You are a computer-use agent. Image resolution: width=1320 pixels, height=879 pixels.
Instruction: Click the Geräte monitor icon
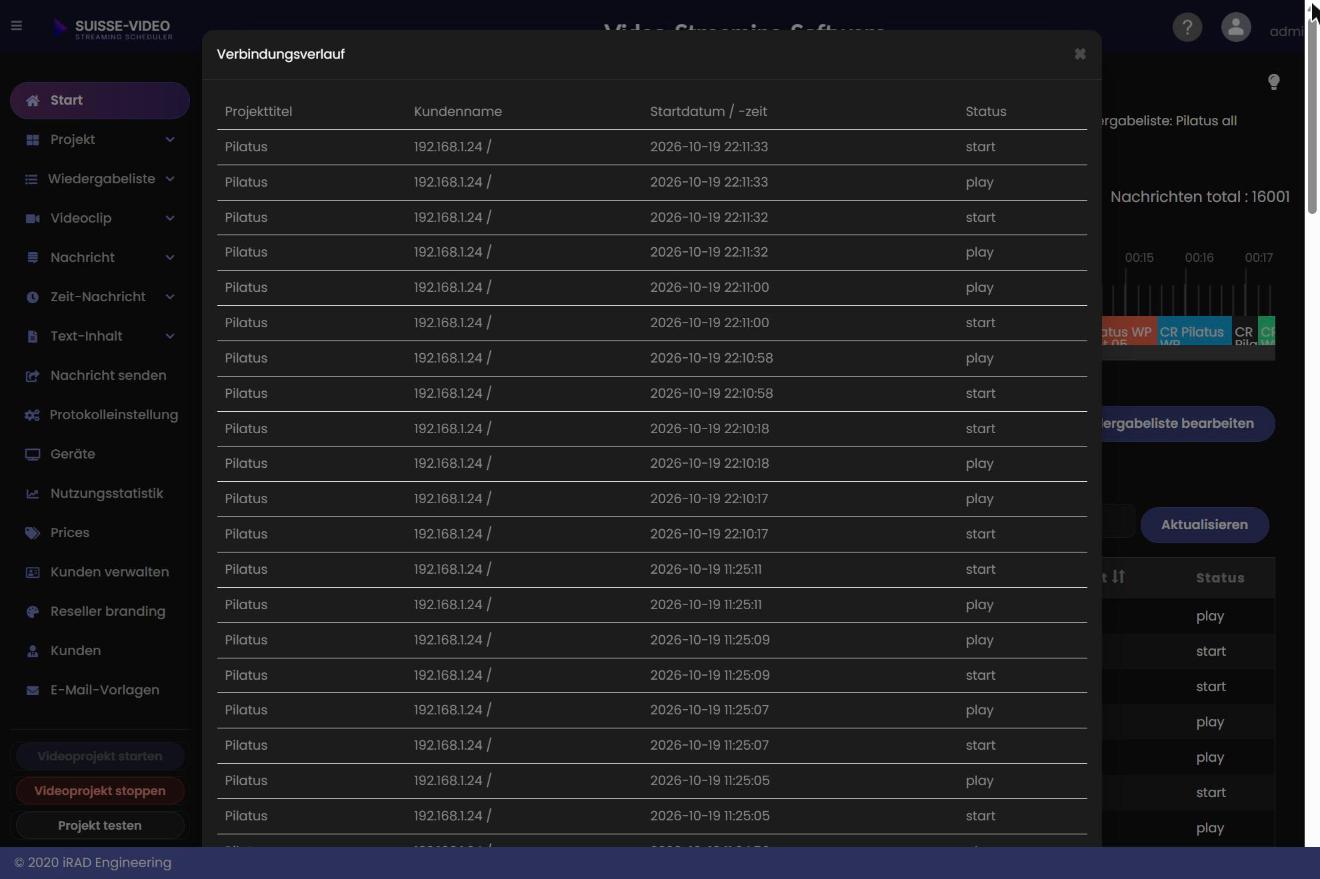[x=32, y=454]
